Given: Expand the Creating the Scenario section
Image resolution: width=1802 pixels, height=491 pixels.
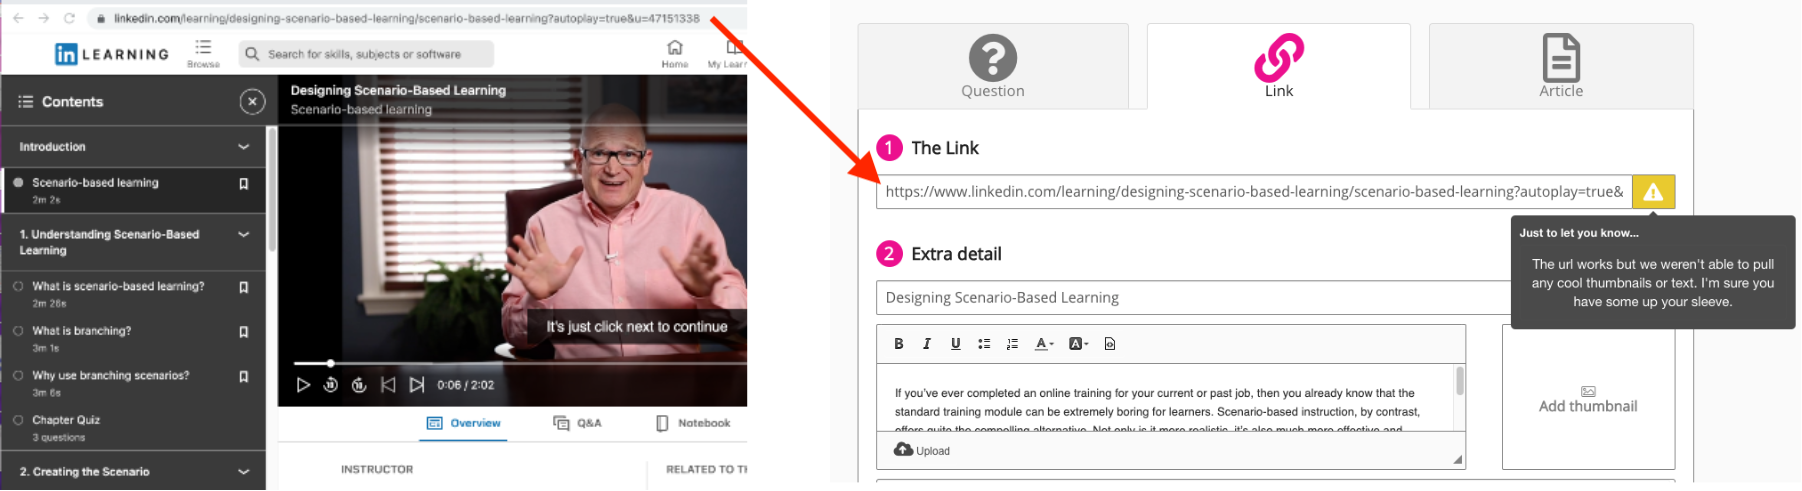Looking at the screenshot, I should [x=243, y=472].
